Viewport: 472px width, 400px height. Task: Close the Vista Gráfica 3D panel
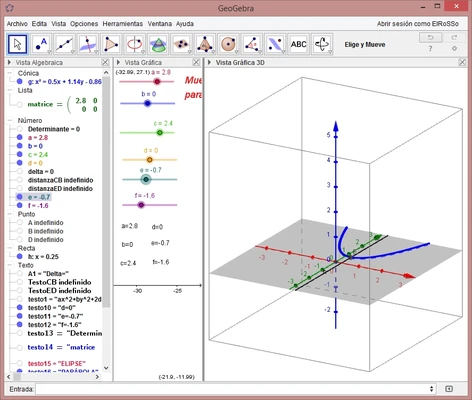point(462,62)
